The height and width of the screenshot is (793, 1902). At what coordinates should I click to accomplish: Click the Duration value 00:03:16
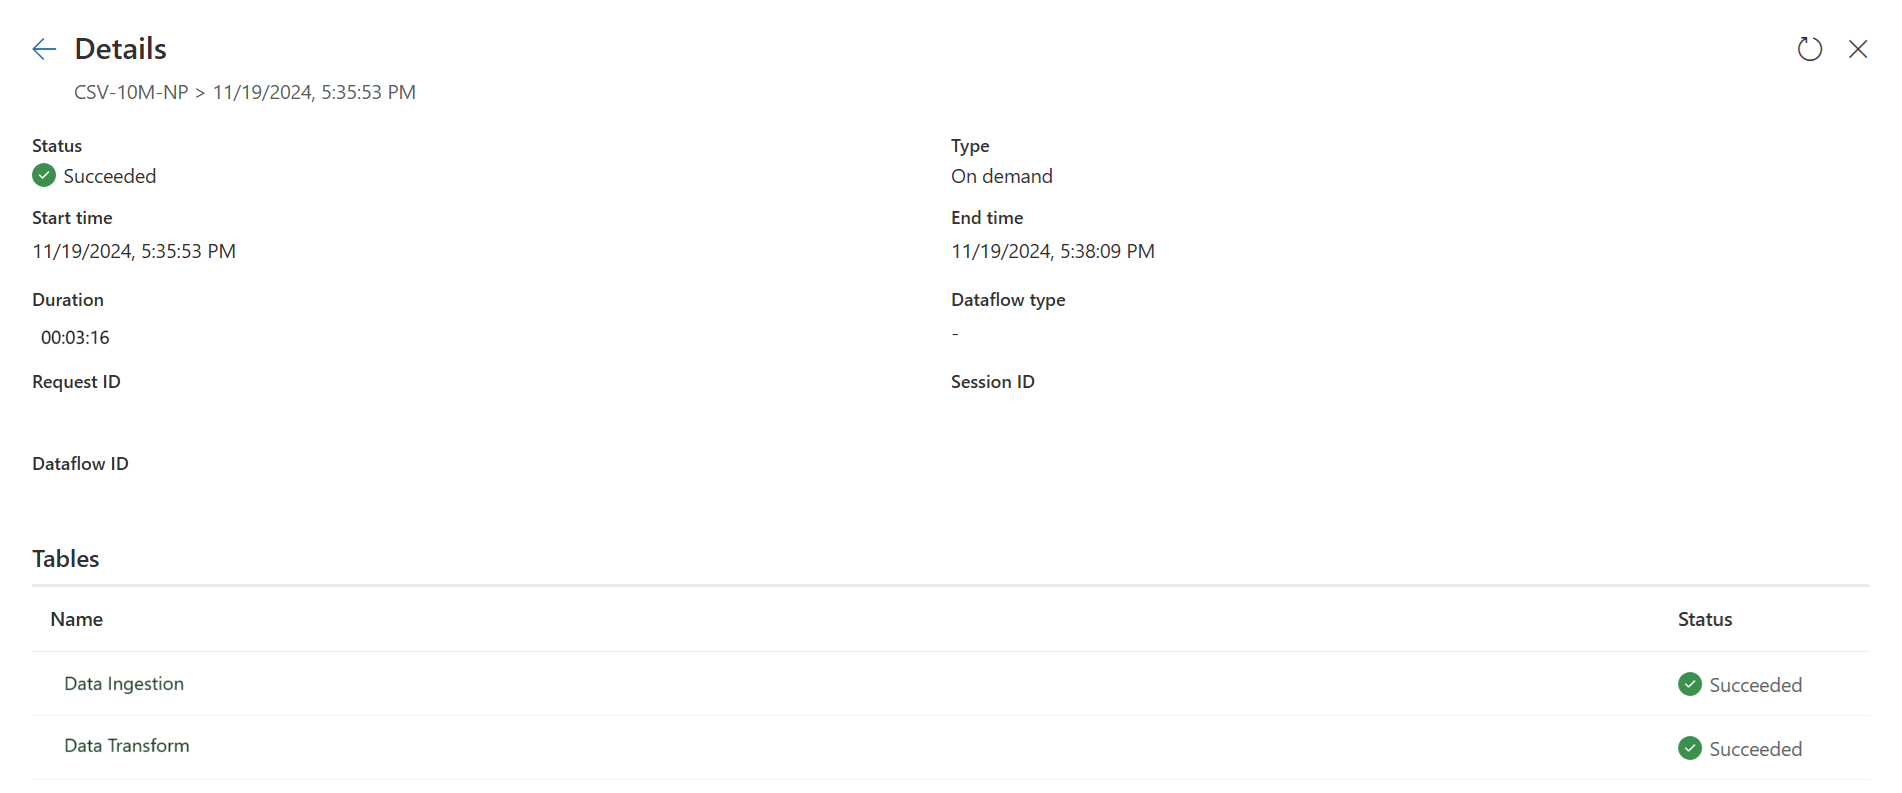[75, 338]
